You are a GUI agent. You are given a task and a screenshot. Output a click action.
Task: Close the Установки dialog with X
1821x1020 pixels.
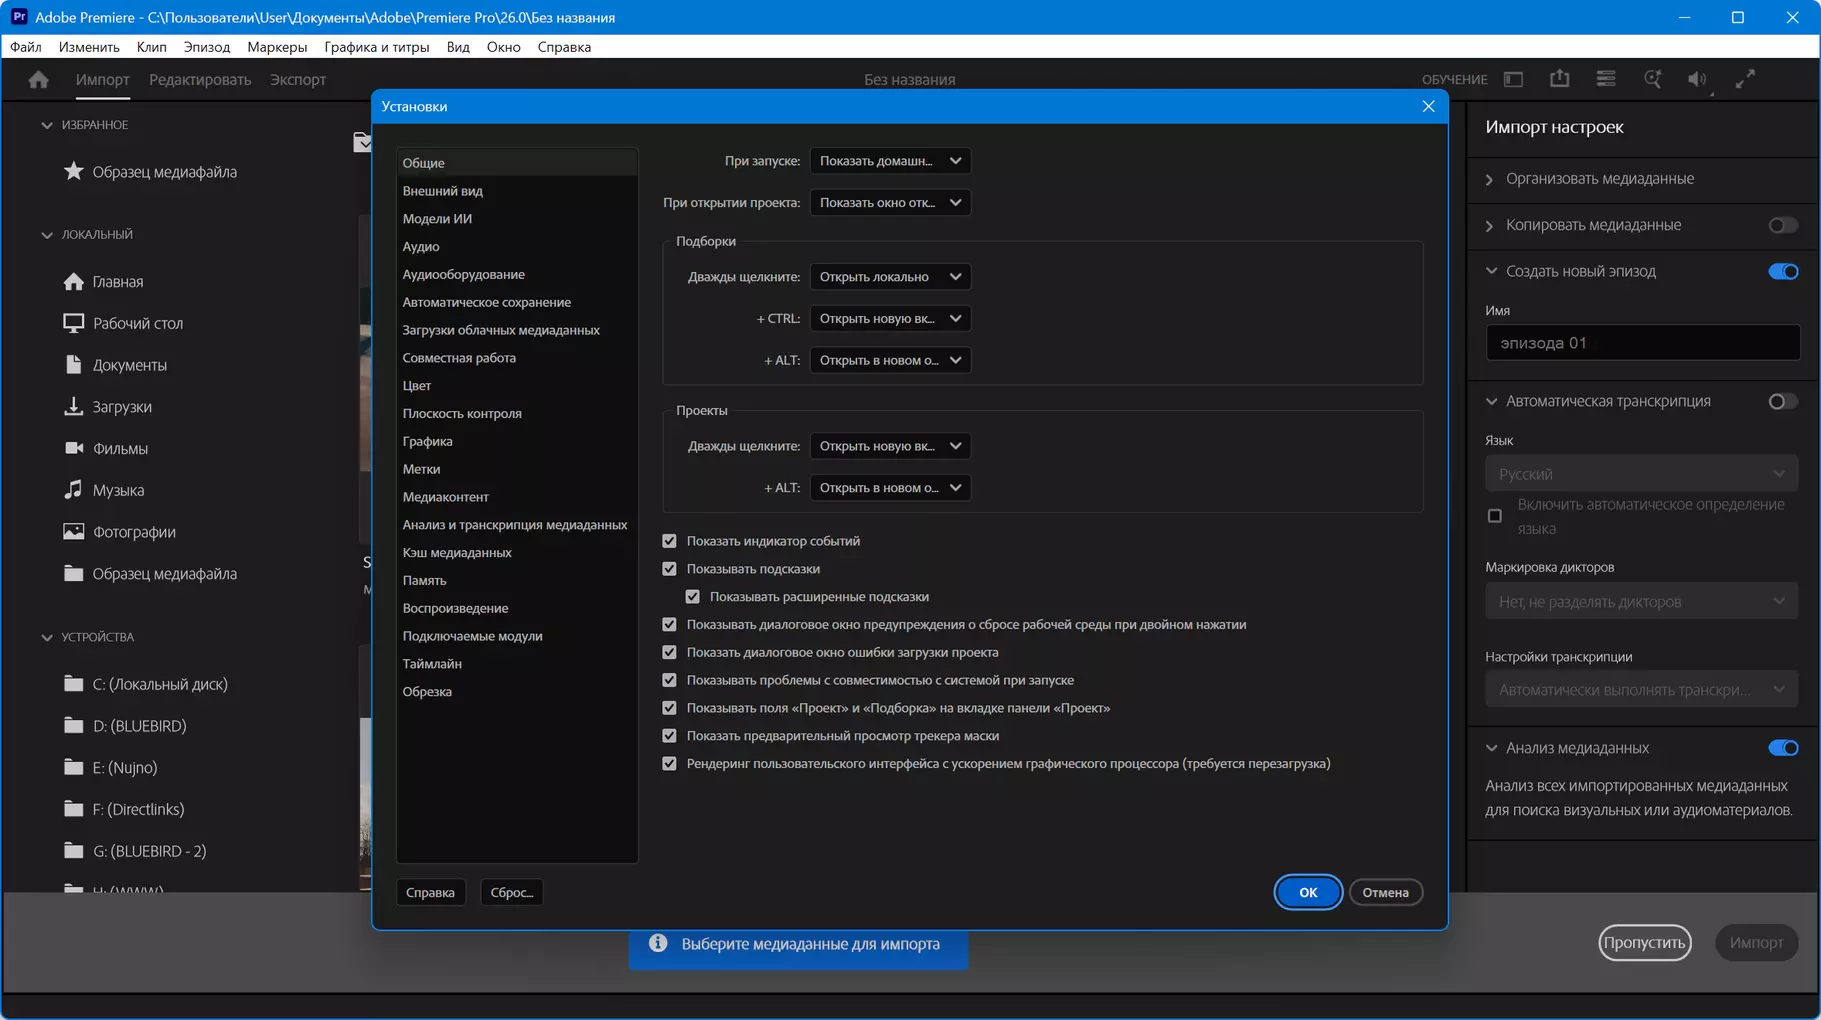click(1428, 106)
